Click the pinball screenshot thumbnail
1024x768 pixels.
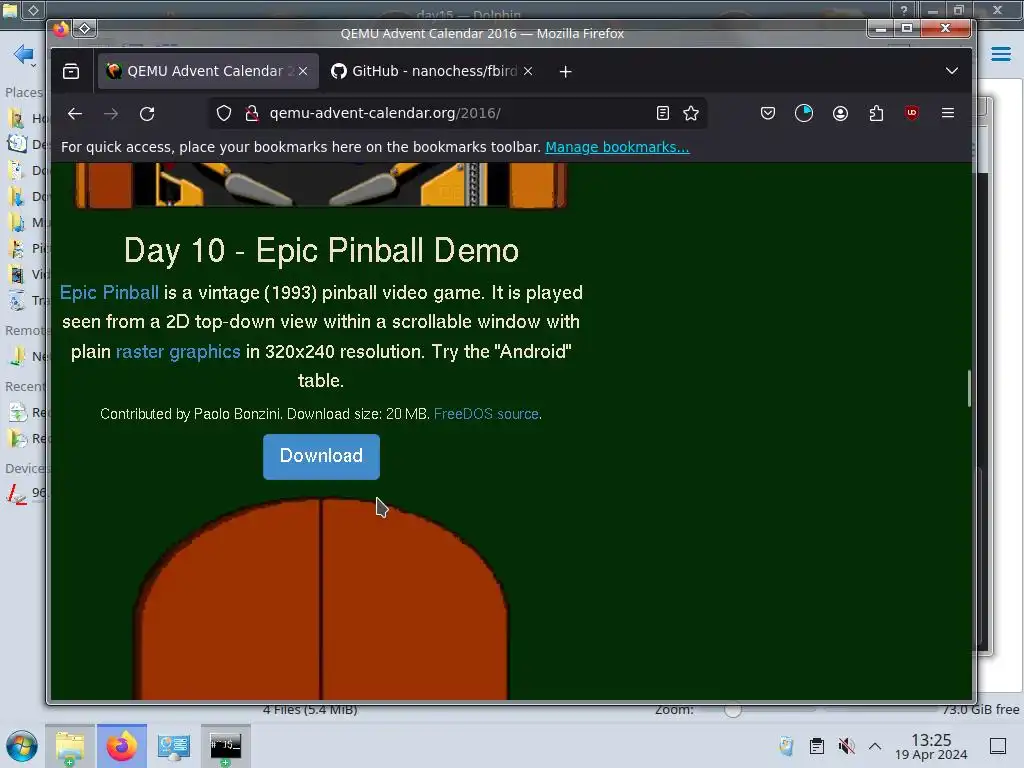pyautogui.click(x=321, y=185)
